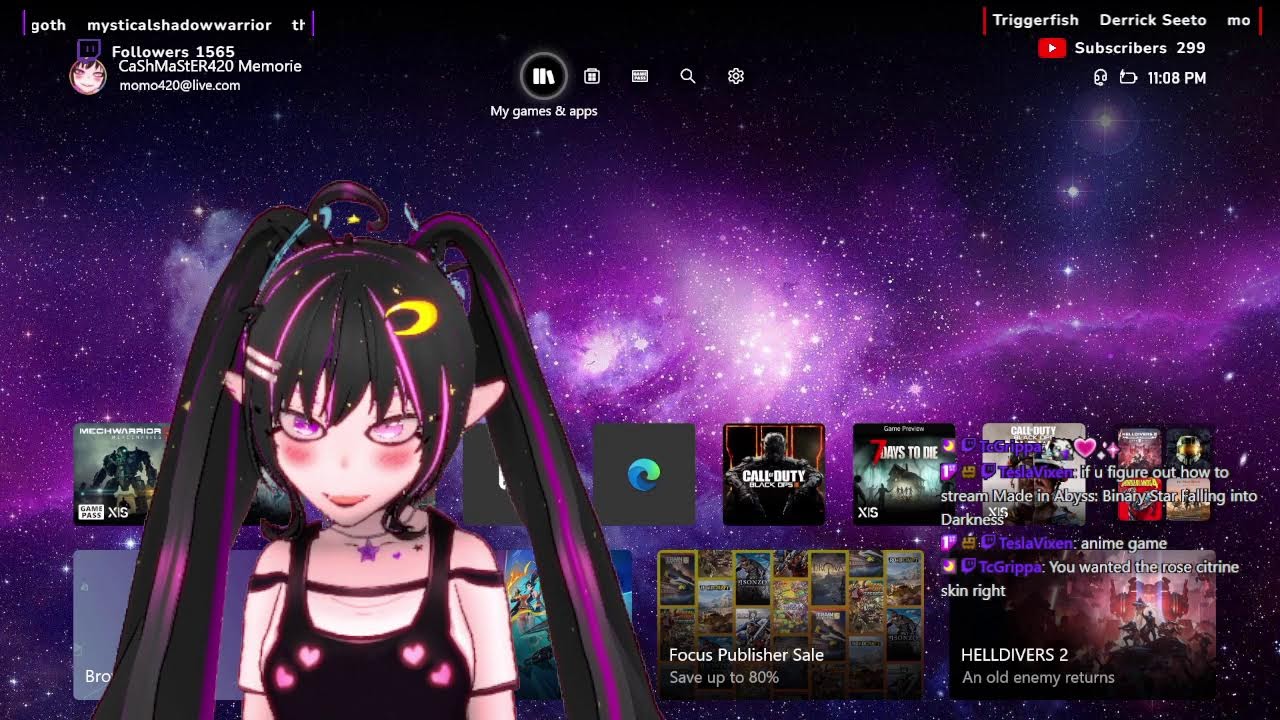The height and width of the screenshot is (720, 1280).
Task: Open the Microsoft Store icon in top bar
Action: click(592, 76)
